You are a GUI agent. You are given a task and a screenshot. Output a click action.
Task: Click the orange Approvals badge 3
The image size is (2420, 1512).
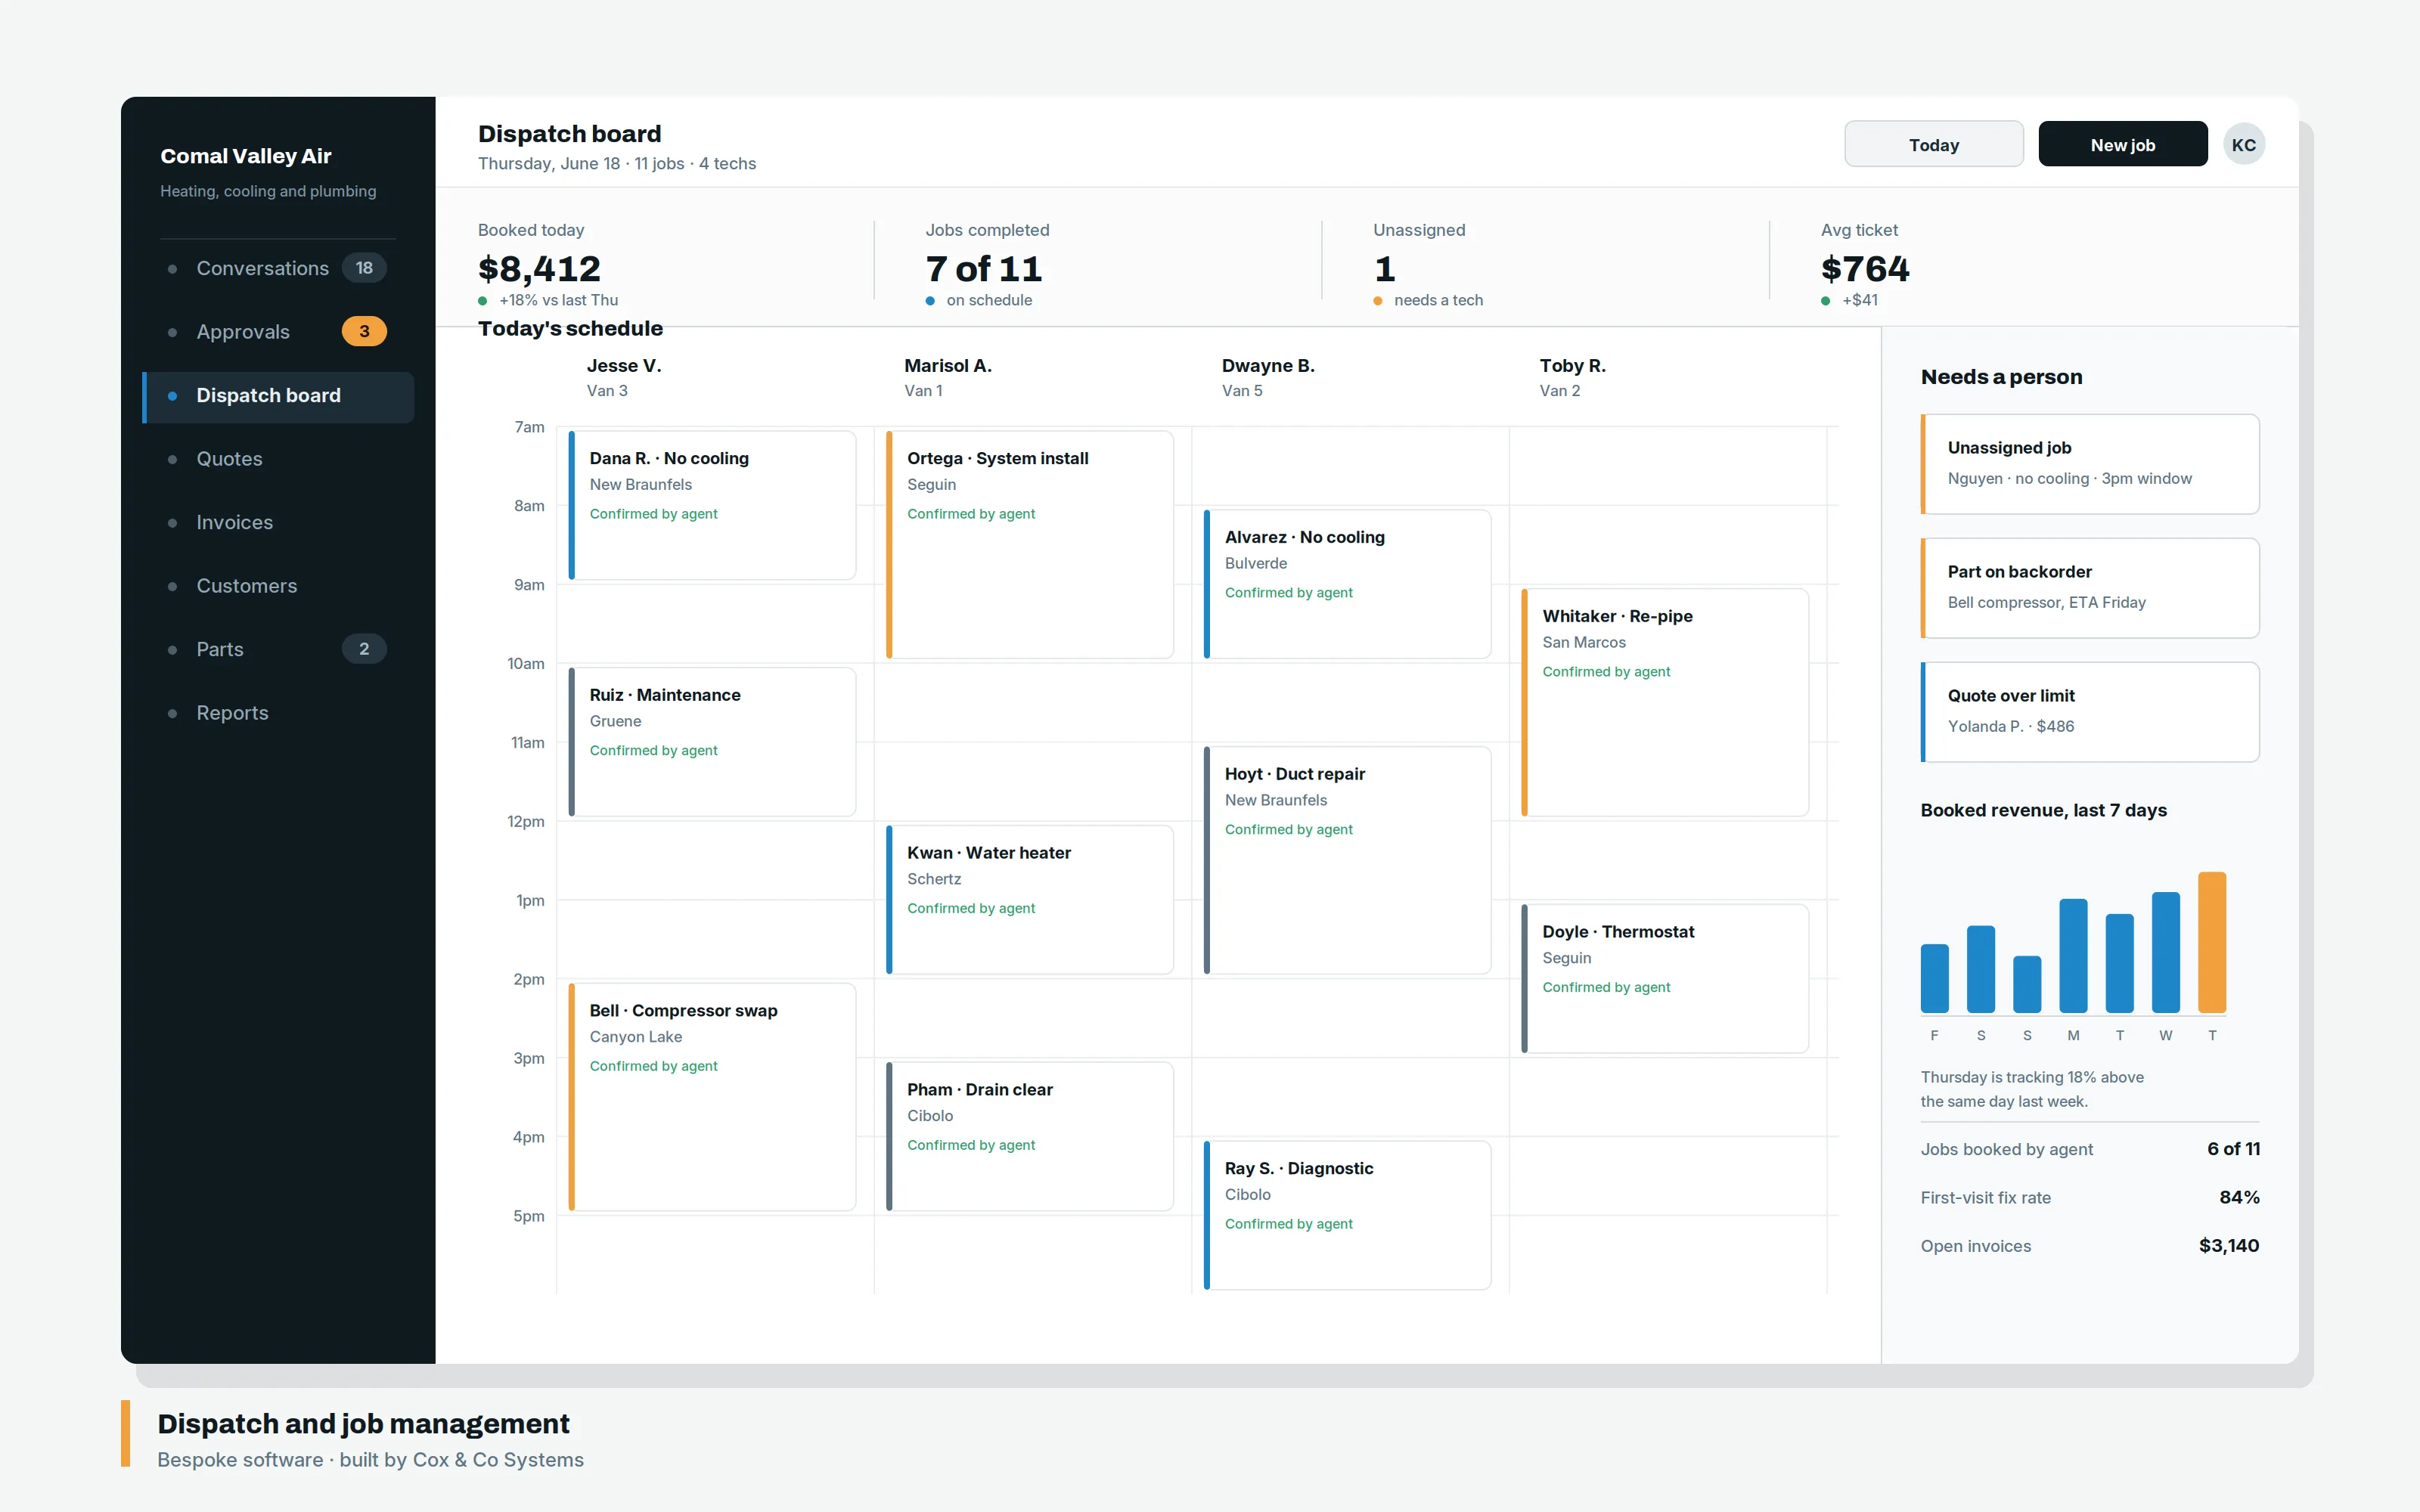click(364, 332)
